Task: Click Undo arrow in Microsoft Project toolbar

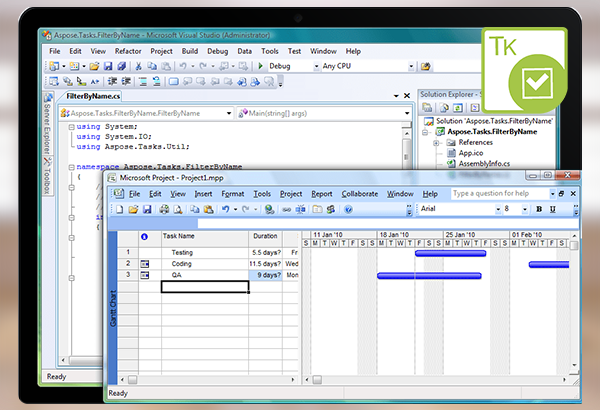Action: (226, 209)
